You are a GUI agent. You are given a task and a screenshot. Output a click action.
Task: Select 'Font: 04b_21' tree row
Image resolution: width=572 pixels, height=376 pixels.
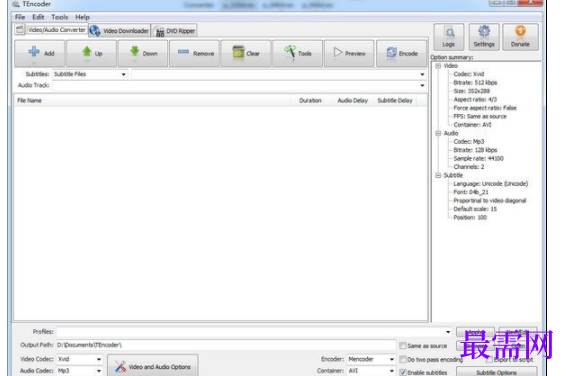(471, 192)
